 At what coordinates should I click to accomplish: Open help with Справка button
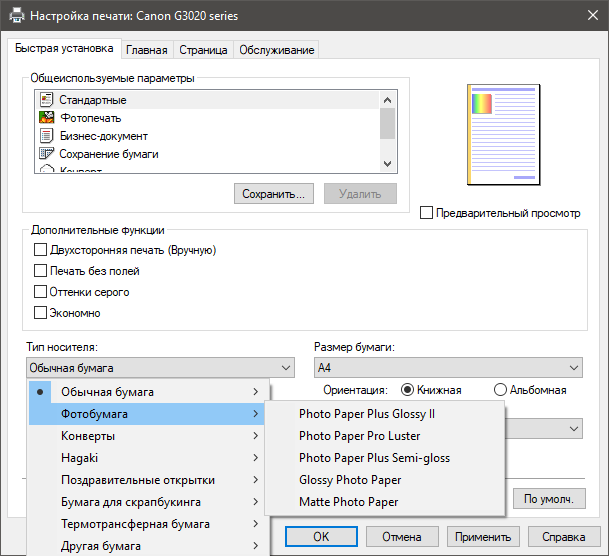[564, 537]
